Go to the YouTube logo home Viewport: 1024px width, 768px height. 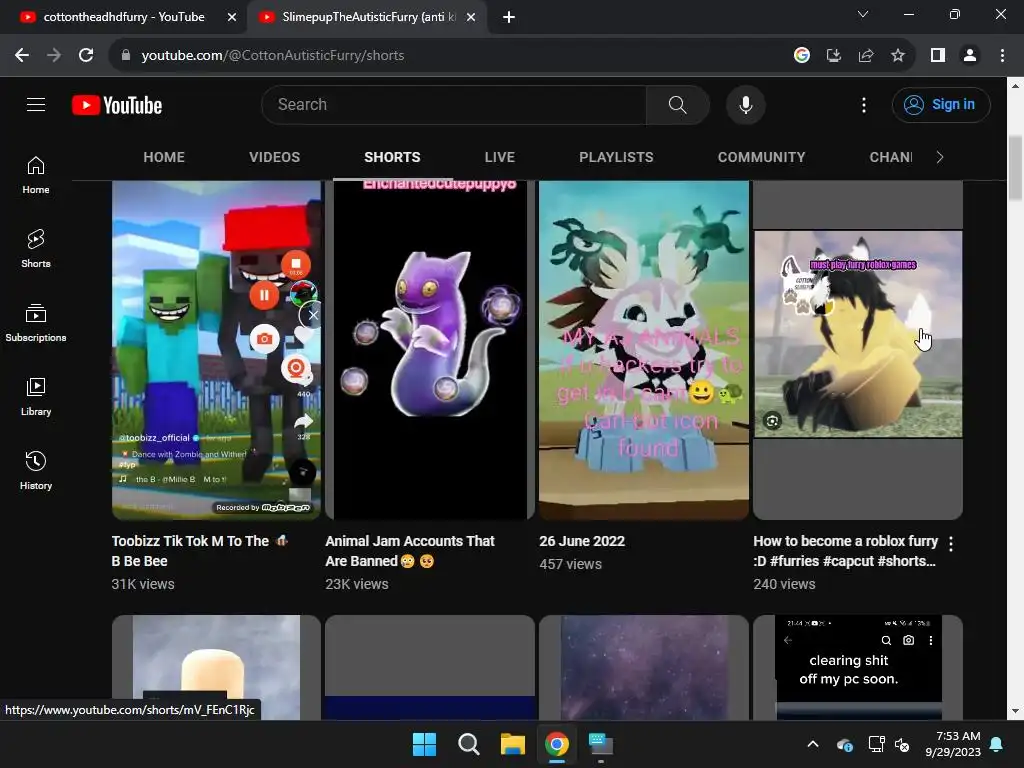tap(117, 105)
